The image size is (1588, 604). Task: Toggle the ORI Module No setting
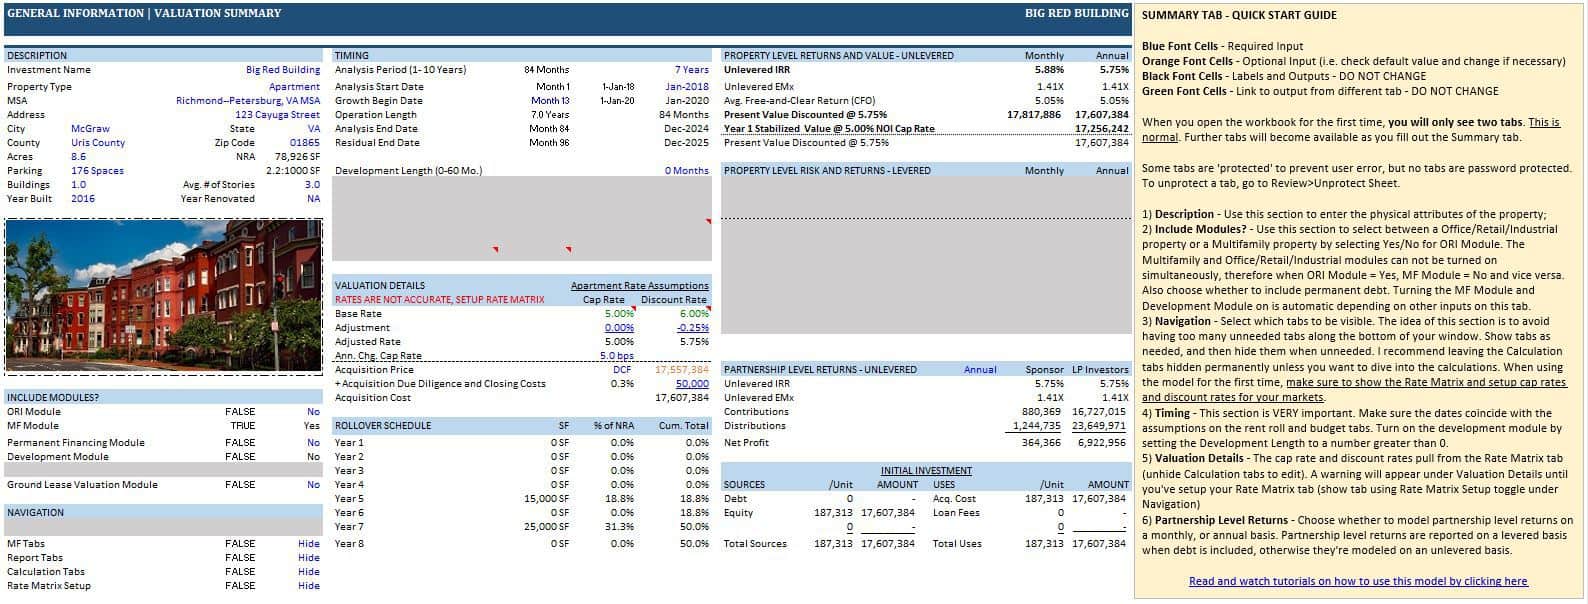(x=313, y=412)
